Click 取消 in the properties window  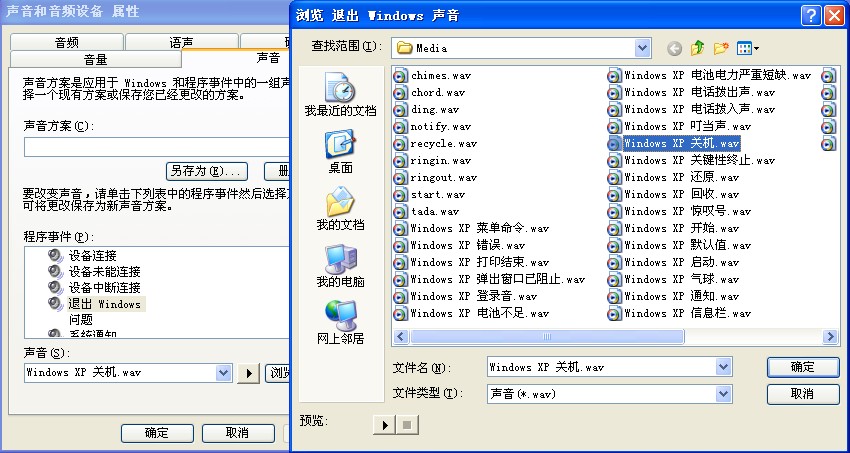[x=238, y=433]
